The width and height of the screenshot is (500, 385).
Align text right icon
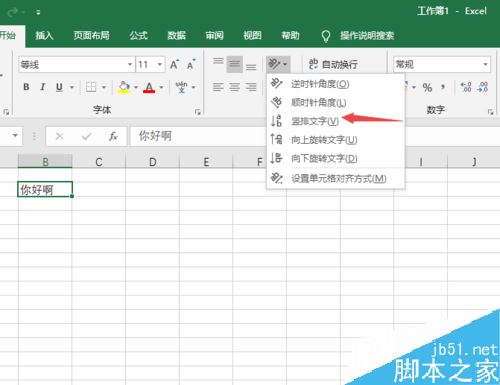pyautogui.click(x=251, y=87)
